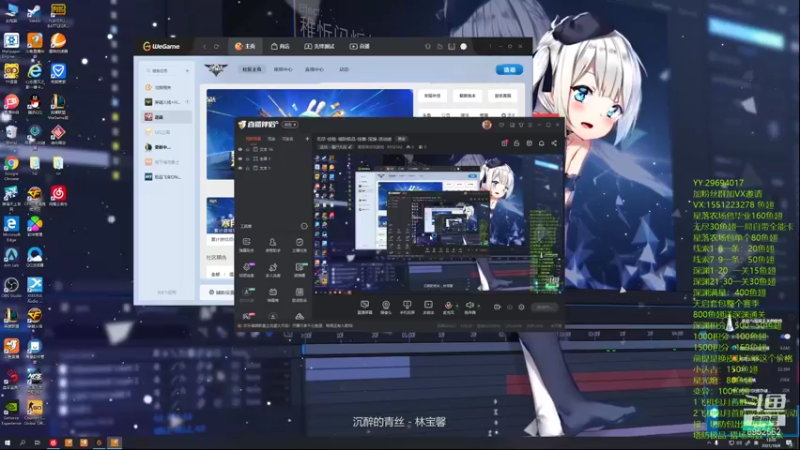
Task: Toggle visibility of 文本 16 source
Action: [x=240, y=149]
